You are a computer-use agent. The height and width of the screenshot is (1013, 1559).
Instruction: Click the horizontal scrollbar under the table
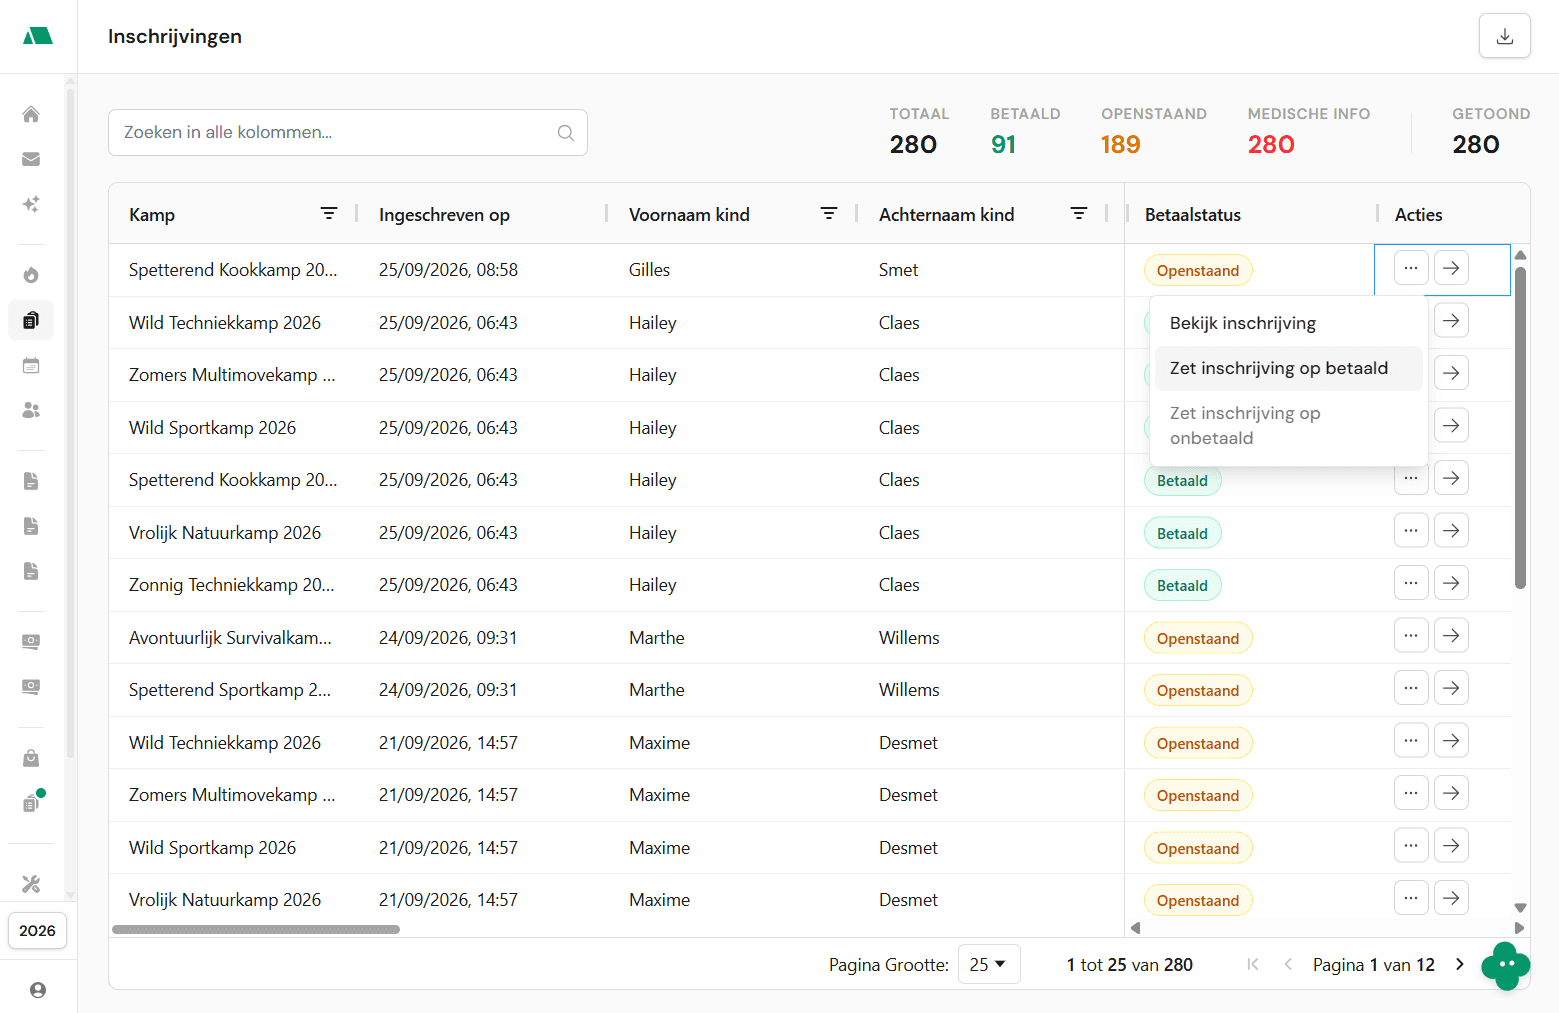pyautogui.click(x=256, y=929)
